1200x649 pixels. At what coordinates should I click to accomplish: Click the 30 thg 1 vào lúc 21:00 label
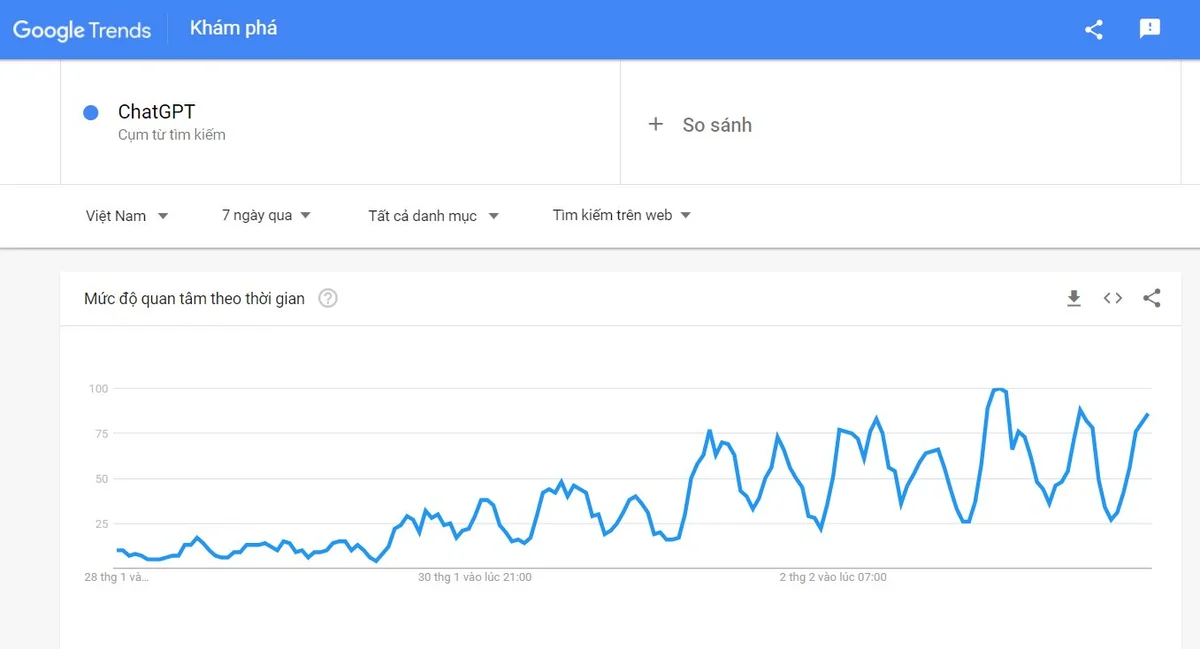tap(475, 577)
